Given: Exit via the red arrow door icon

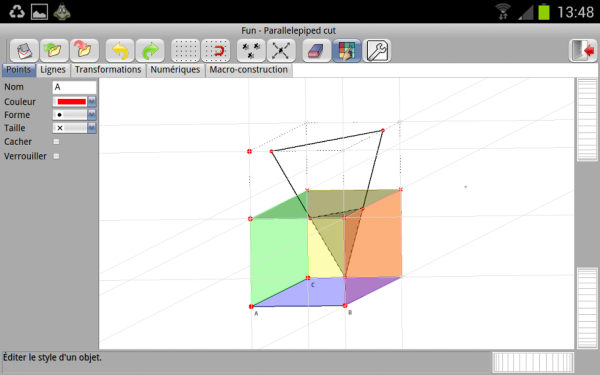Looking at the screenshot, I should (583, 50).
